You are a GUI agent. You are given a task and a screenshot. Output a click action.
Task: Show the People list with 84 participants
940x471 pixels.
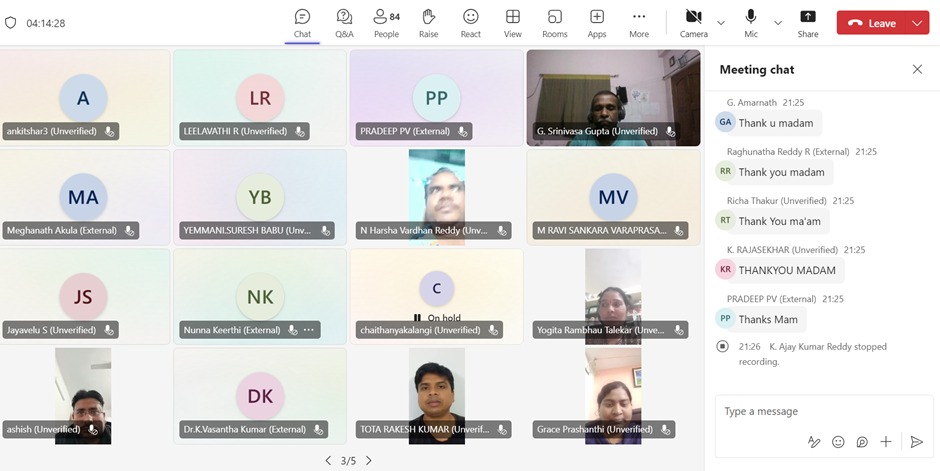(386, 23)
